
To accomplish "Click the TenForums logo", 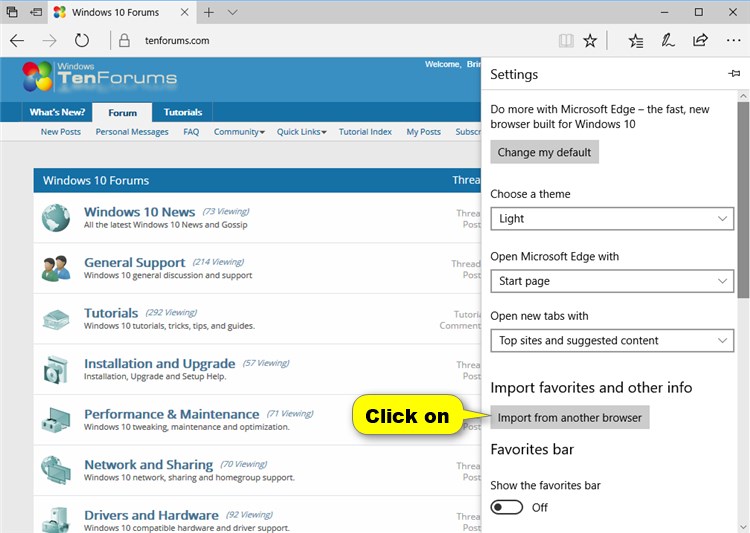I will pos(99,77).
